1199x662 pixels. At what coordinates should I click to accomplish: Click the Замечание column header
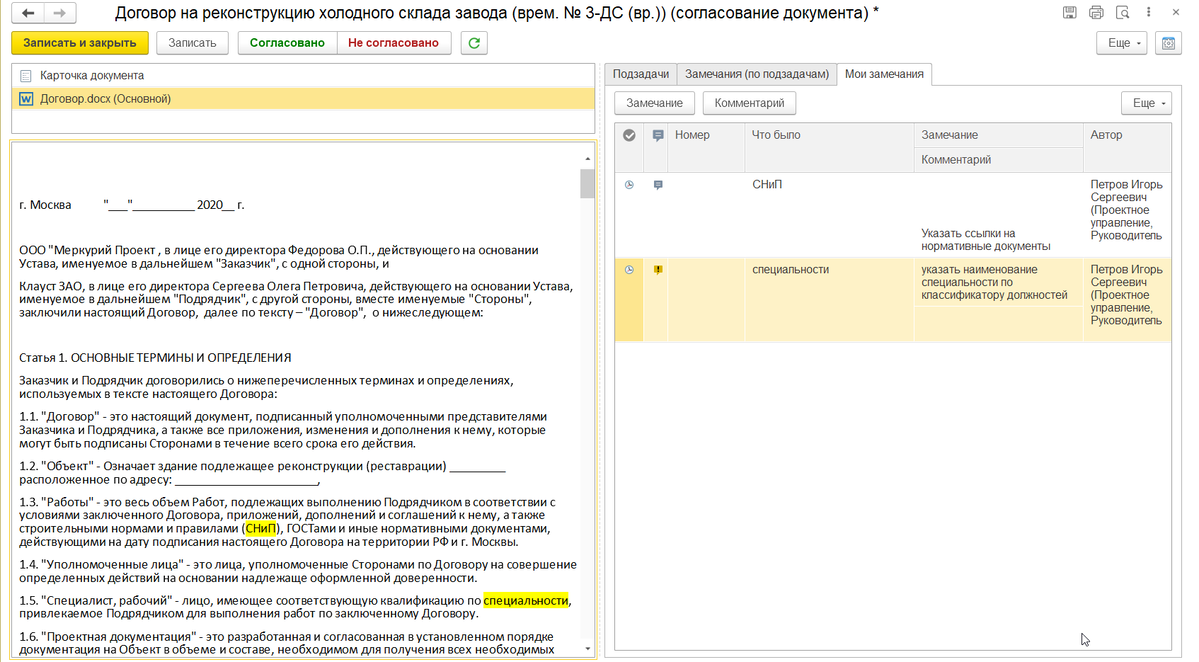coord(998,135)
